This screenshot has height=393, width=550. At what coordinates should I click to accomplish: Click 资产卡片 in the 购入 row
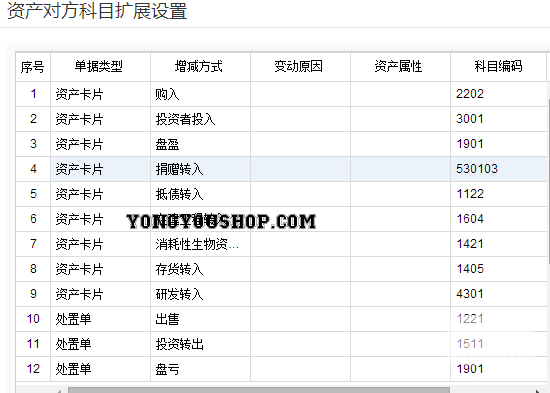tap(79, 94)
